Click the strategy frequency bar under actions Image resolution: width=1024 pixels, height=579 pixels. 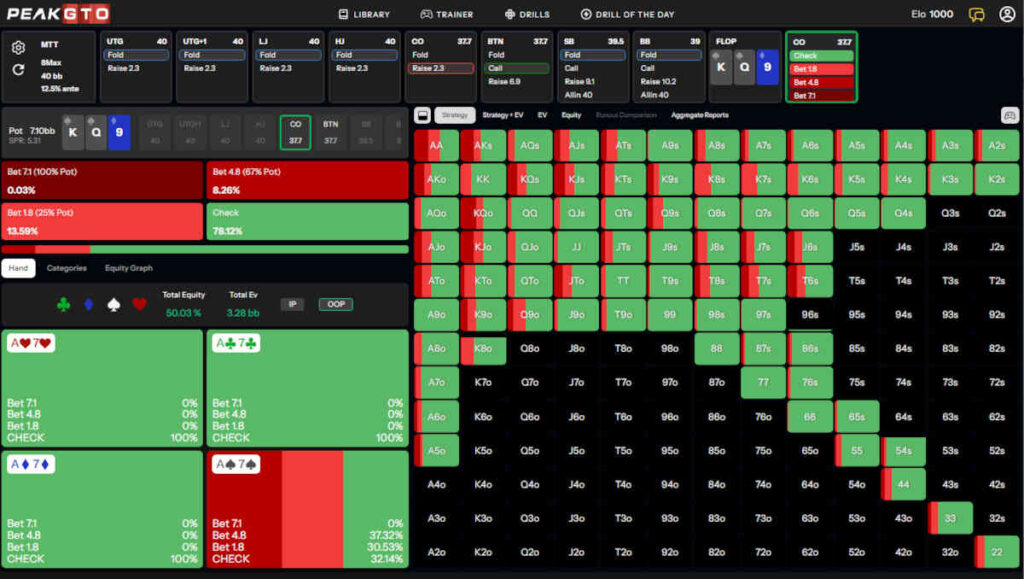[205, 249]
